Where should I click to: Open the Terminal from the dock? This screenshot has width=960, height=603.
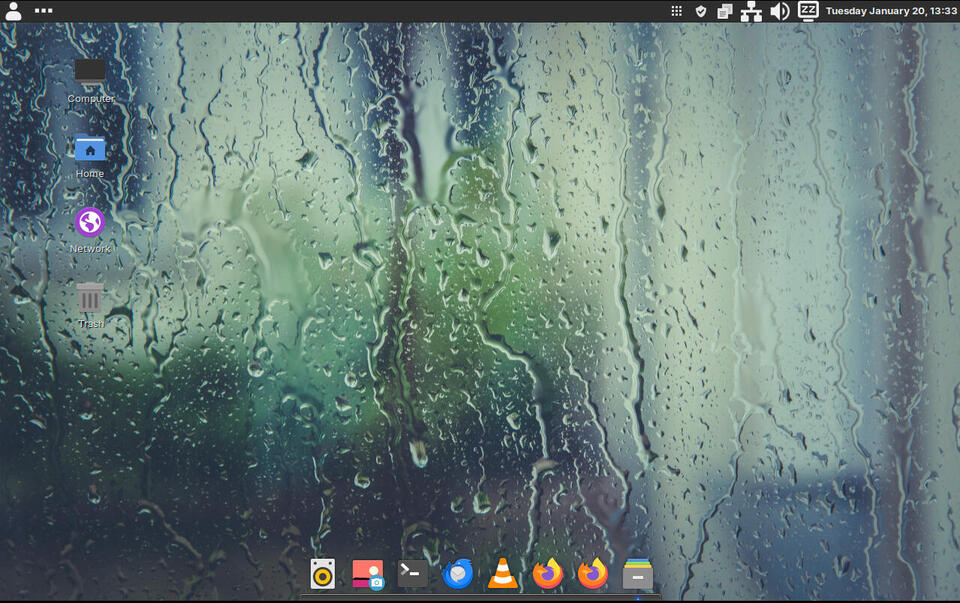pos(413,573)
